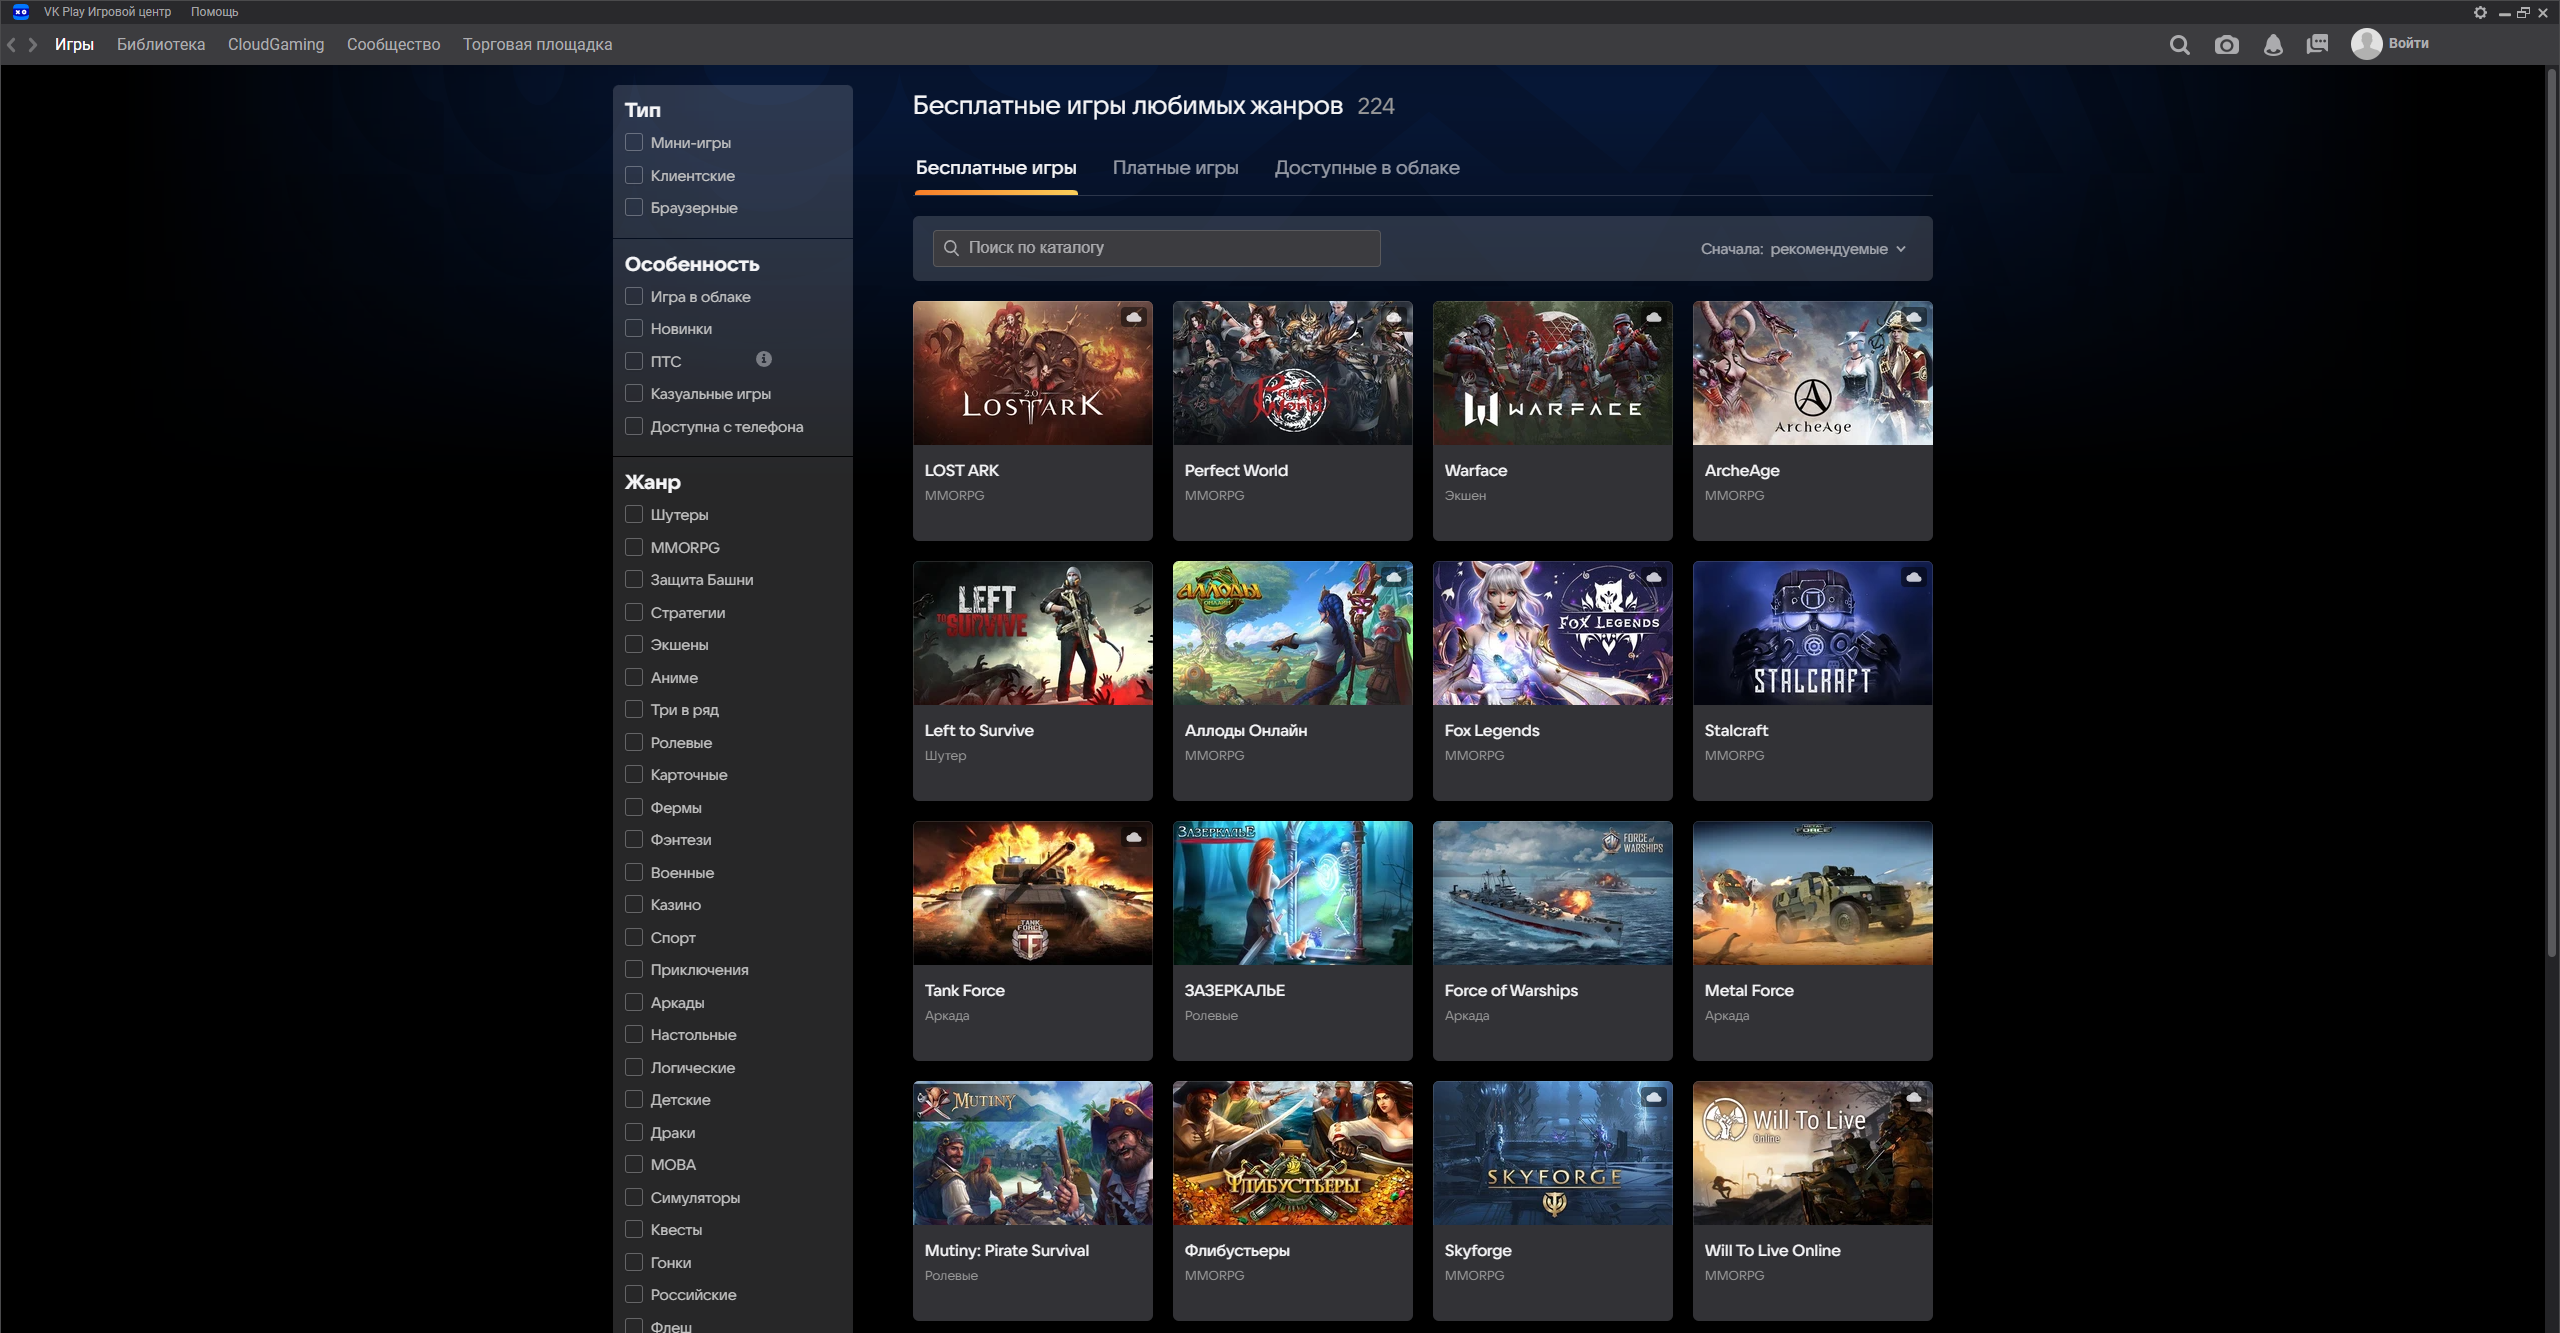Click the user avatar icon

2366,44
